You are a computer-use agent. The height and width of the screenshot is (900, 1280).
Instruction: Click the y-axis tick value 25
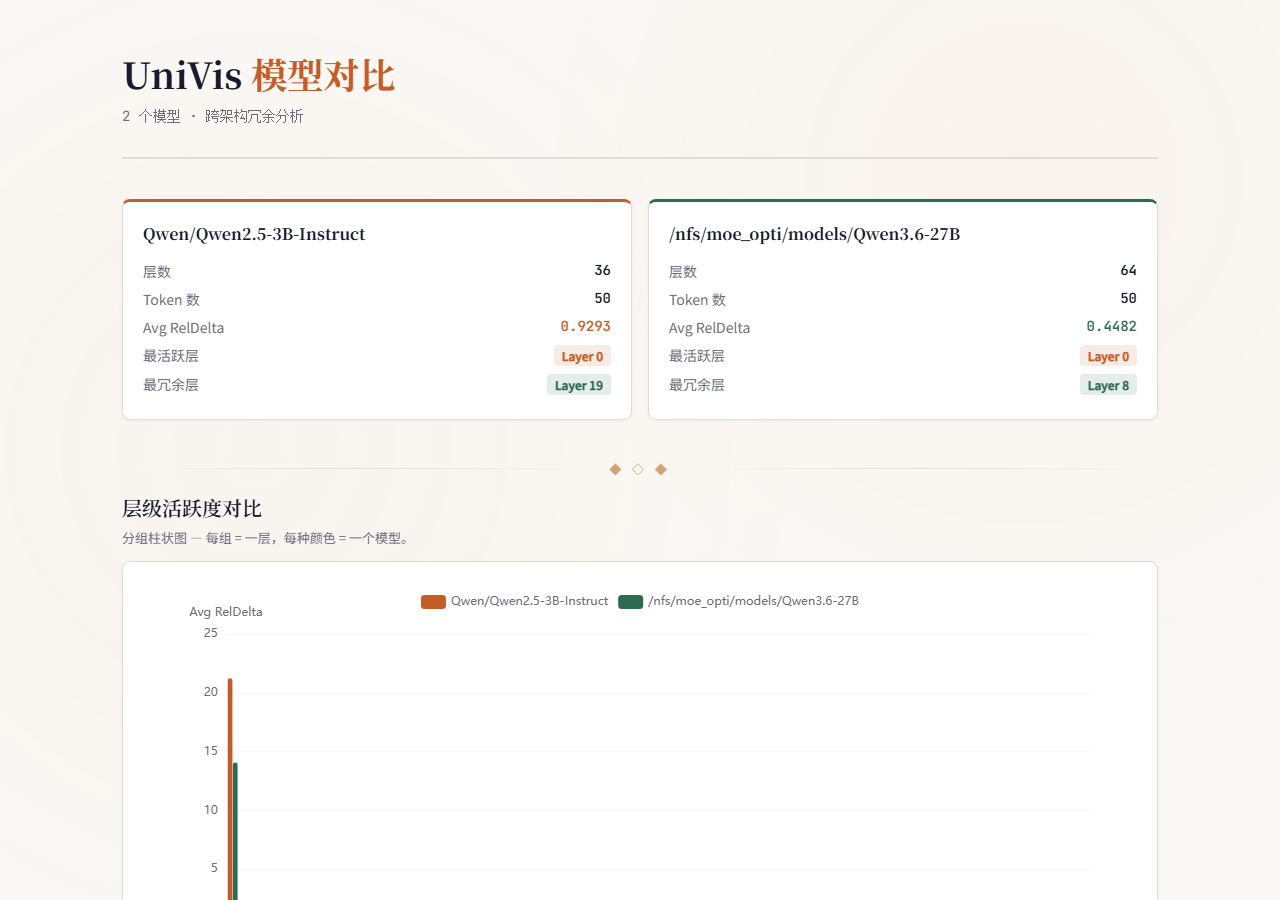coord(210,632)
